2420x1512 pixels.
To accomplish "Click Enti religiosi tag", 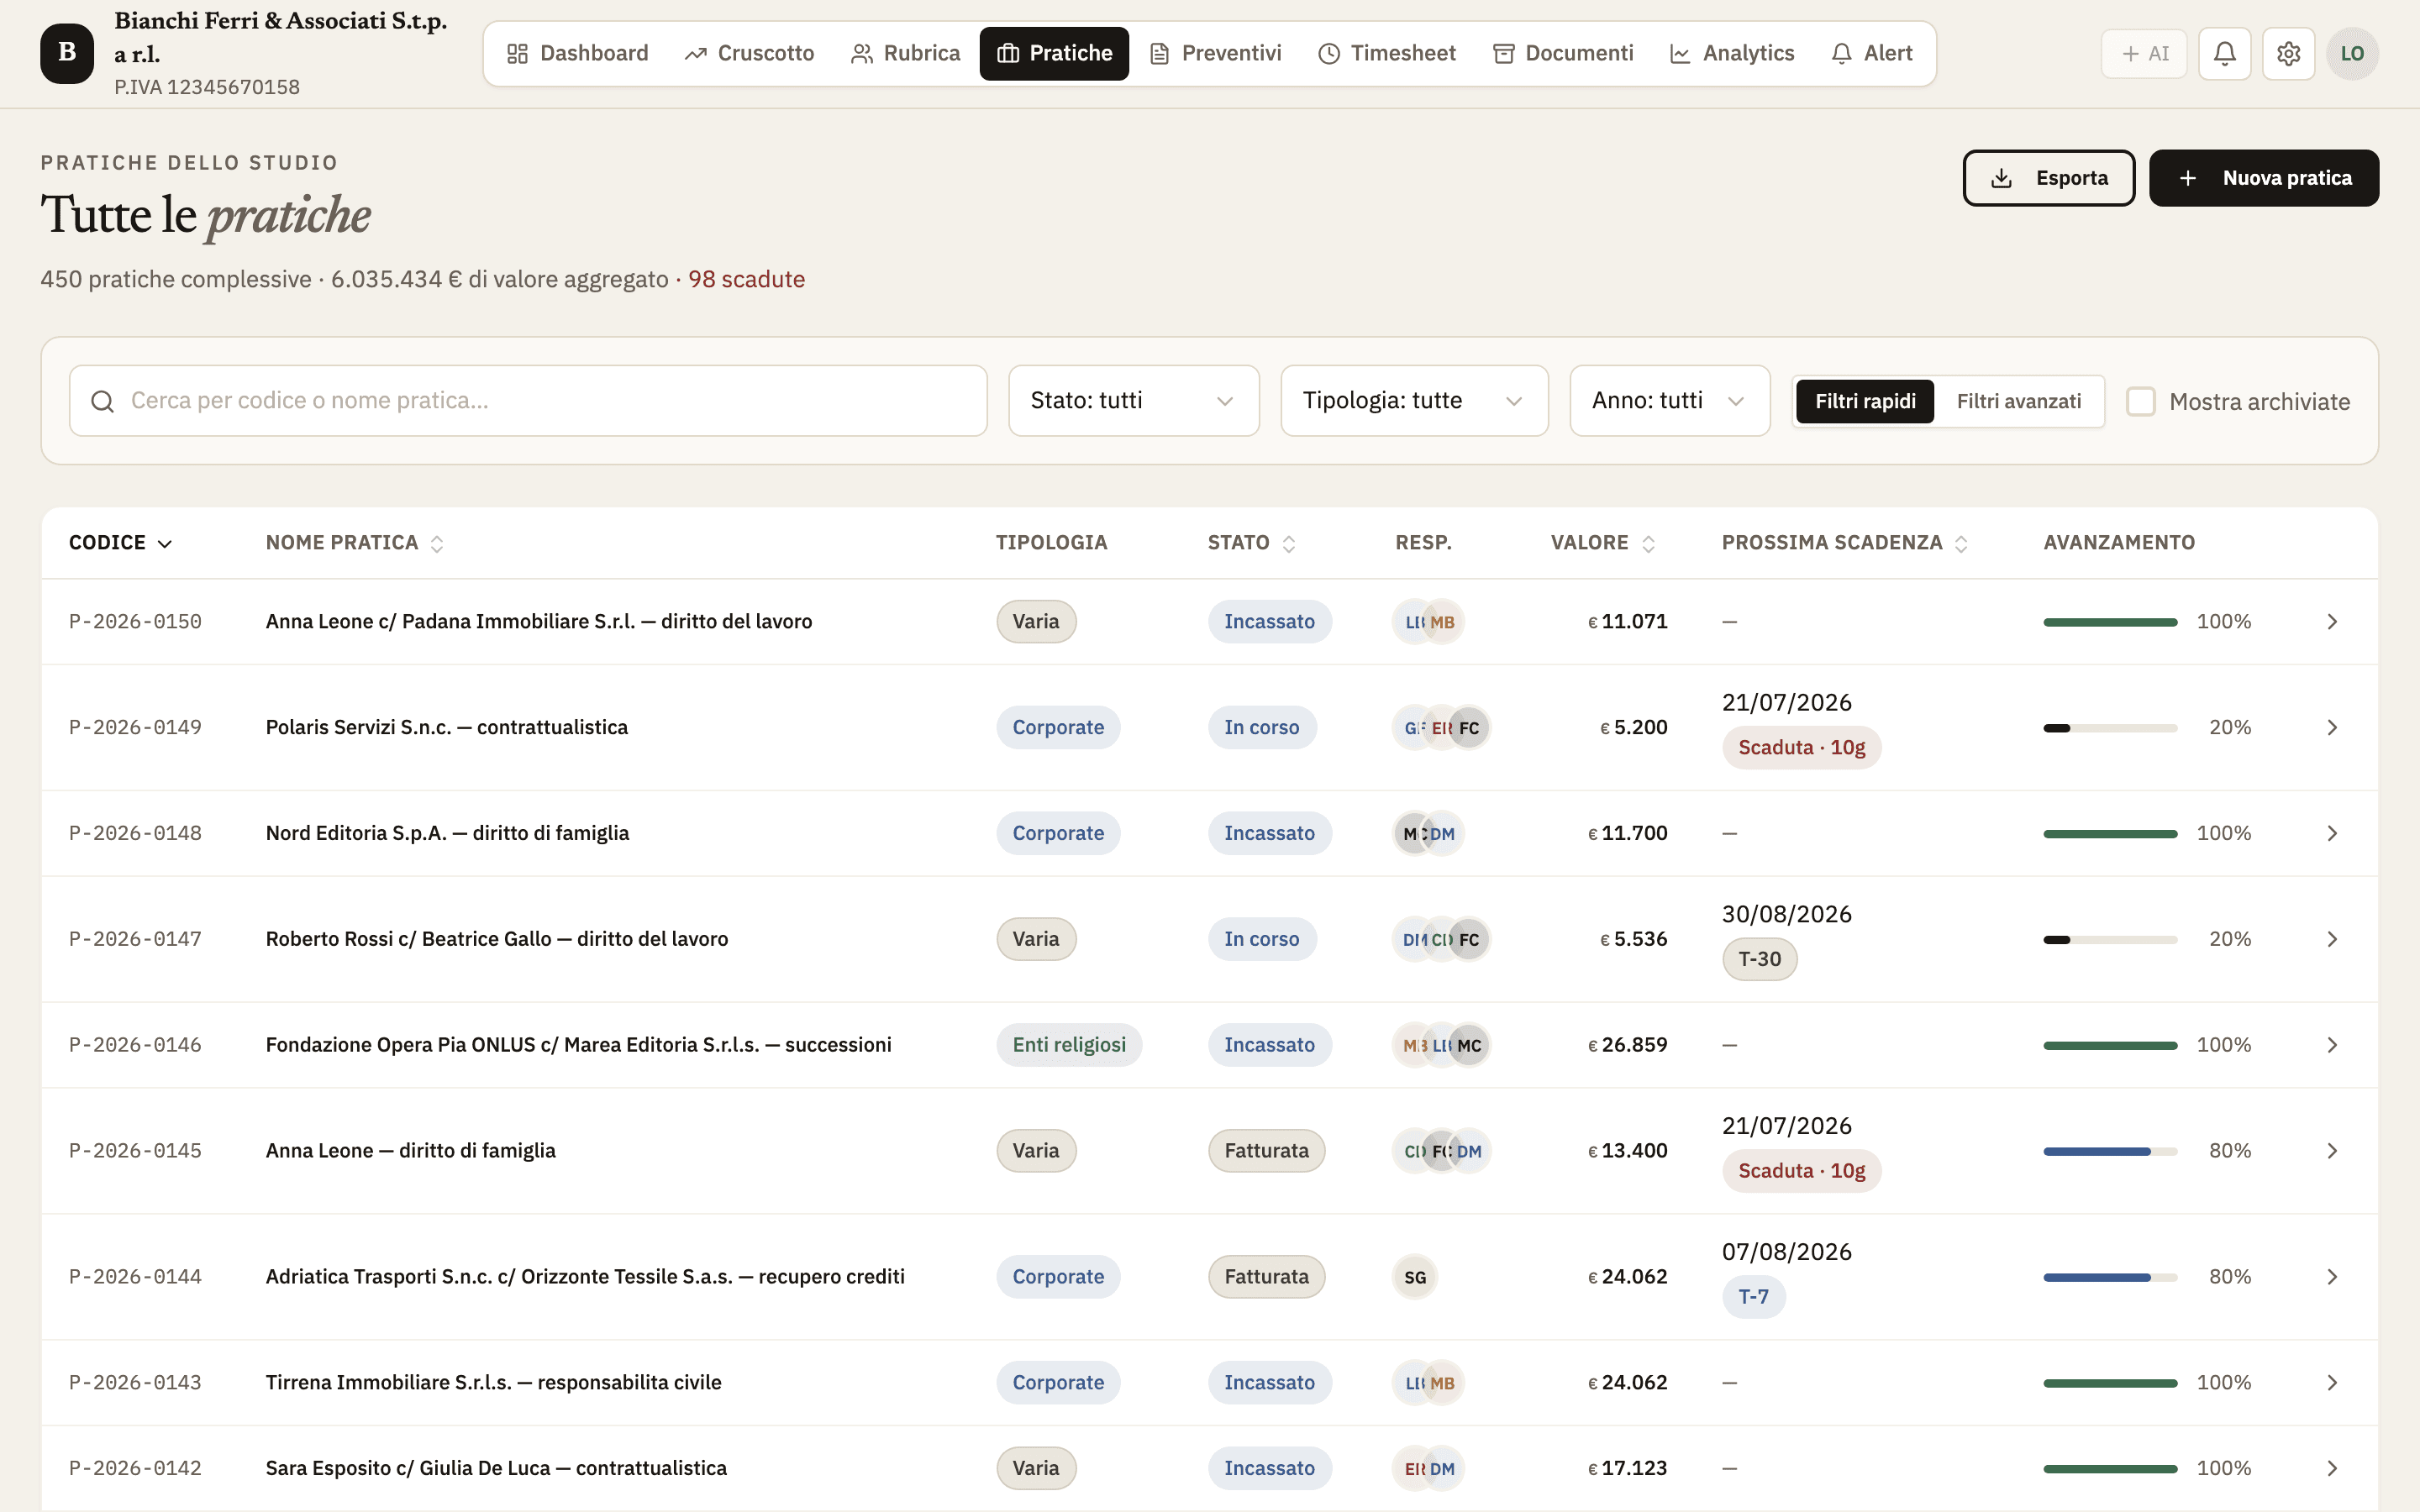I will 1069,1045.
